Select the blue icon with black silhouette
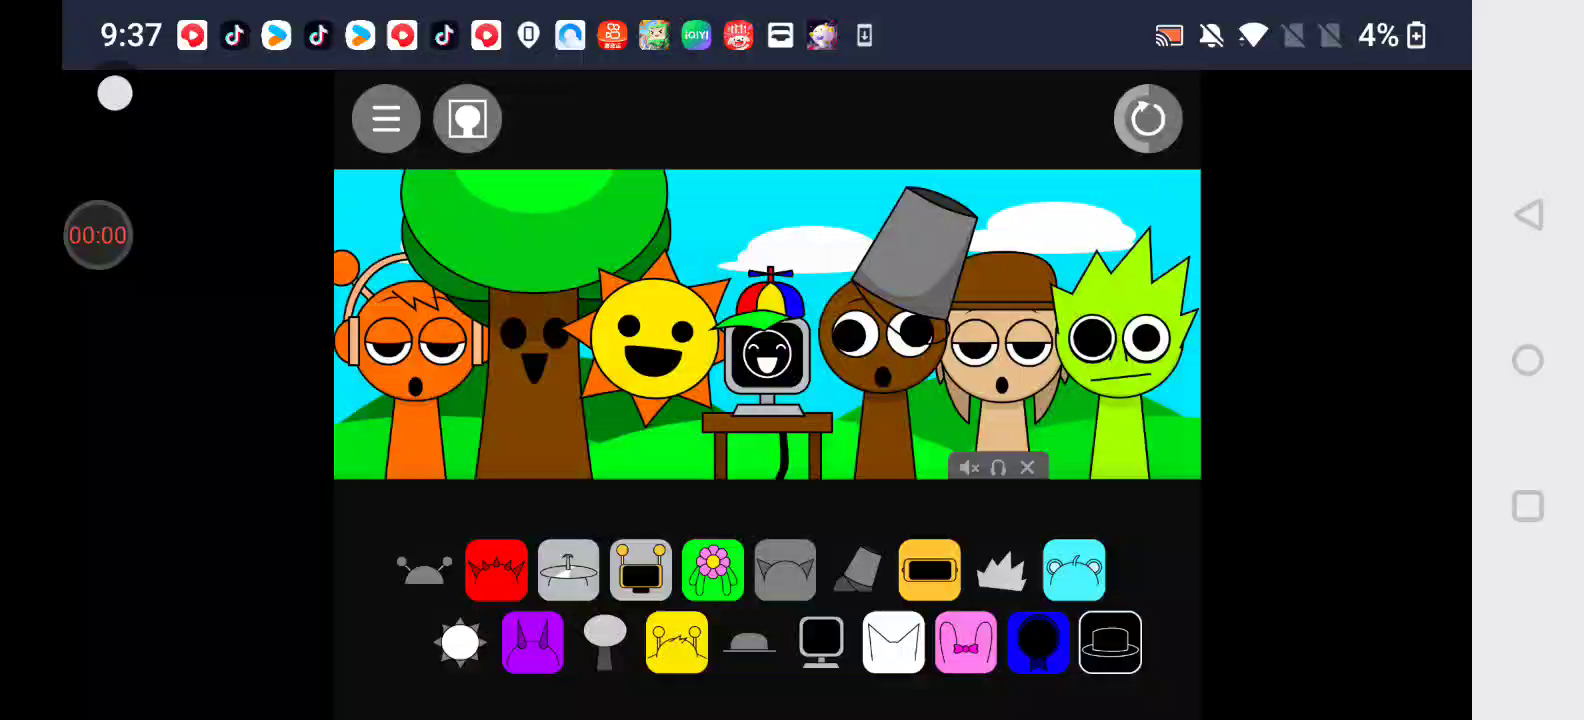 click(1038, 642)
